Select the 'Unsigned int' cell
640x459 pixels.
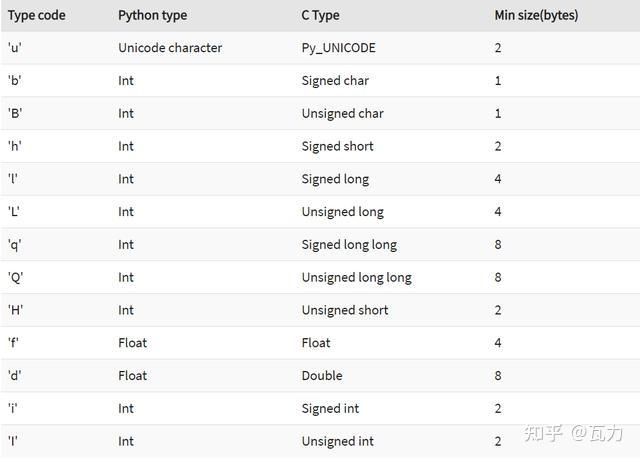click(x=337, y=441)
